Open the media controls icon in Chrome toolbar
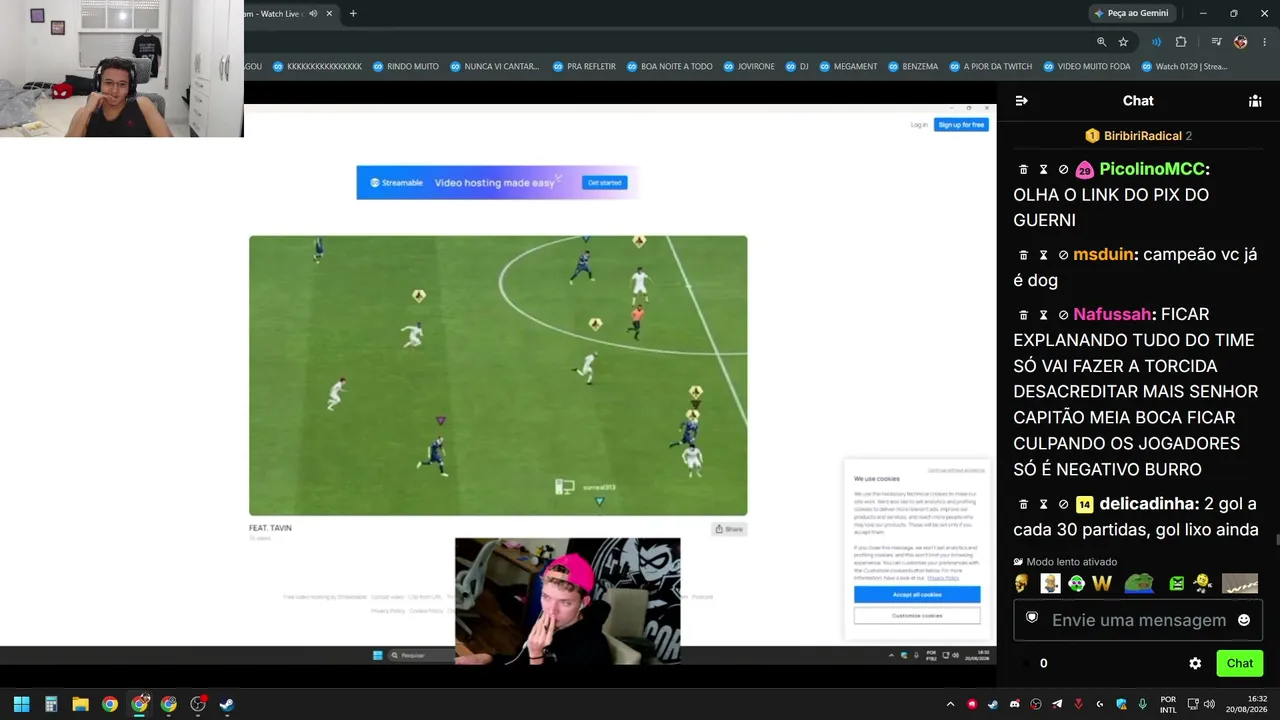 coord(1216,42)
